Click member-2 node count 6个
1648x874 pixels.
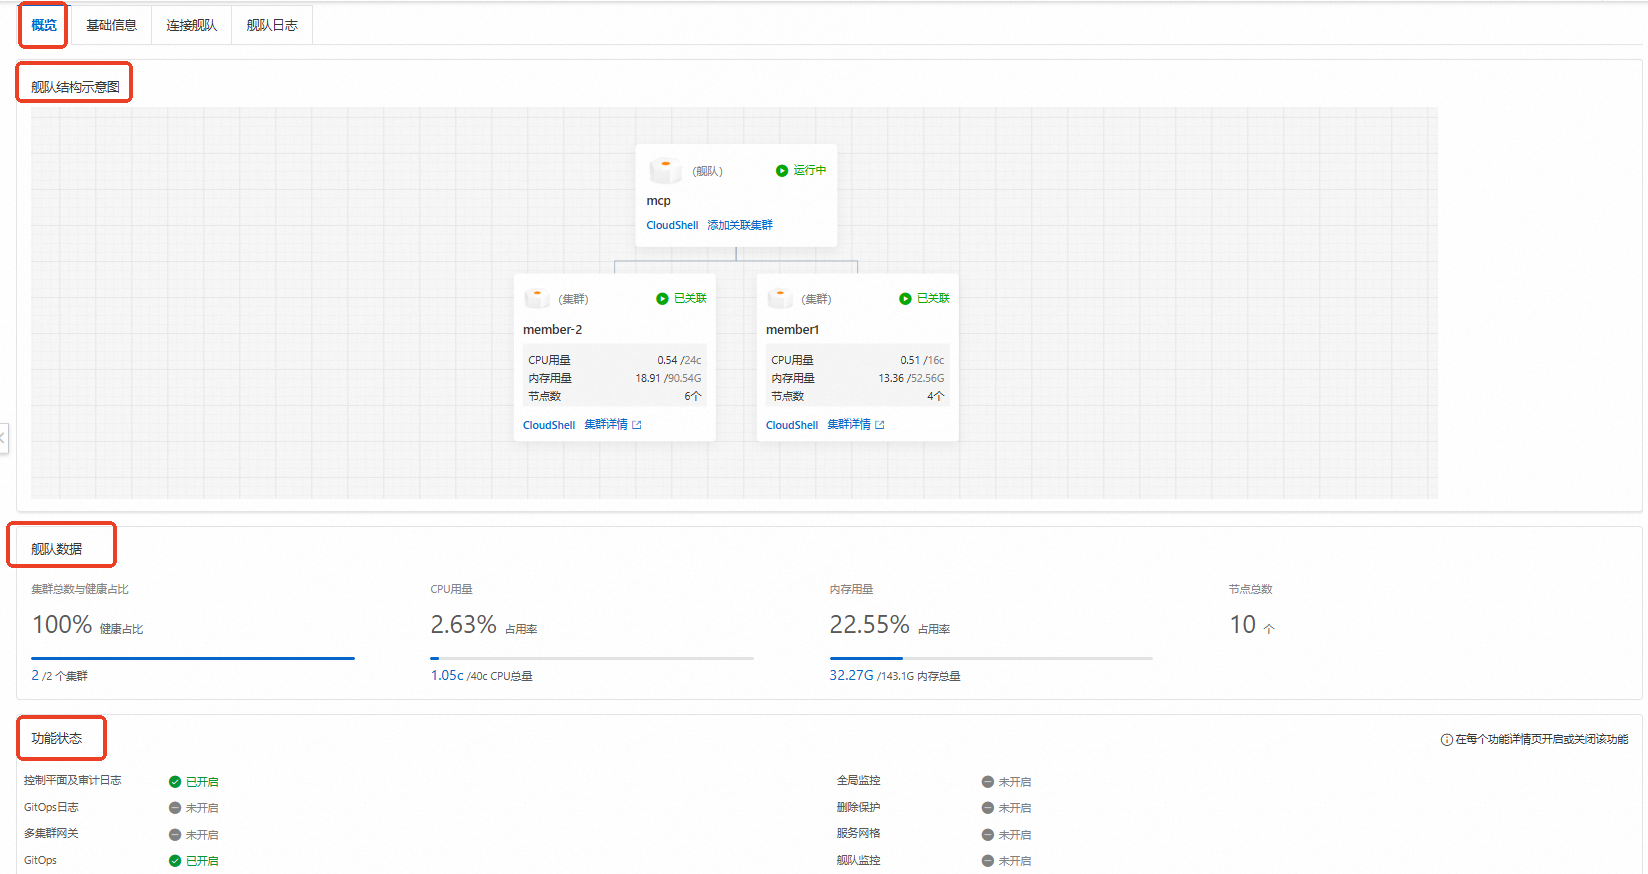693,396
